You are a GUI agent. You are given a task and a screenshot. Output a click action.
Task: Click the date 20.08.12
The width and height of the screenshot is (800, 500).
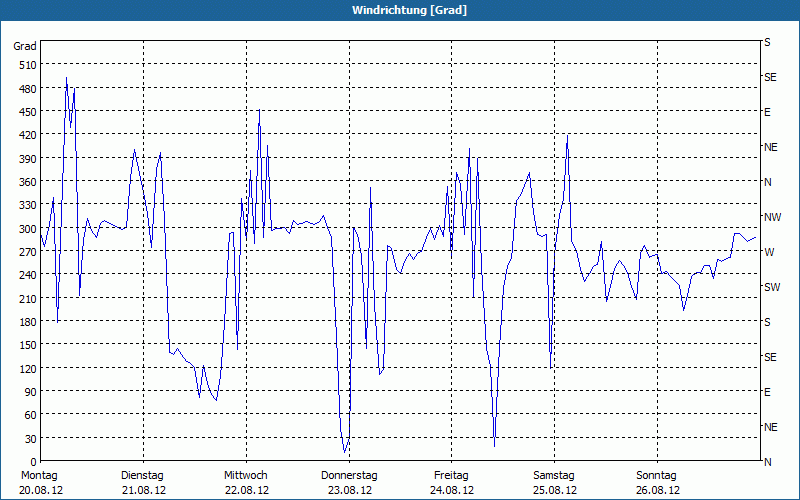point(41,490)
